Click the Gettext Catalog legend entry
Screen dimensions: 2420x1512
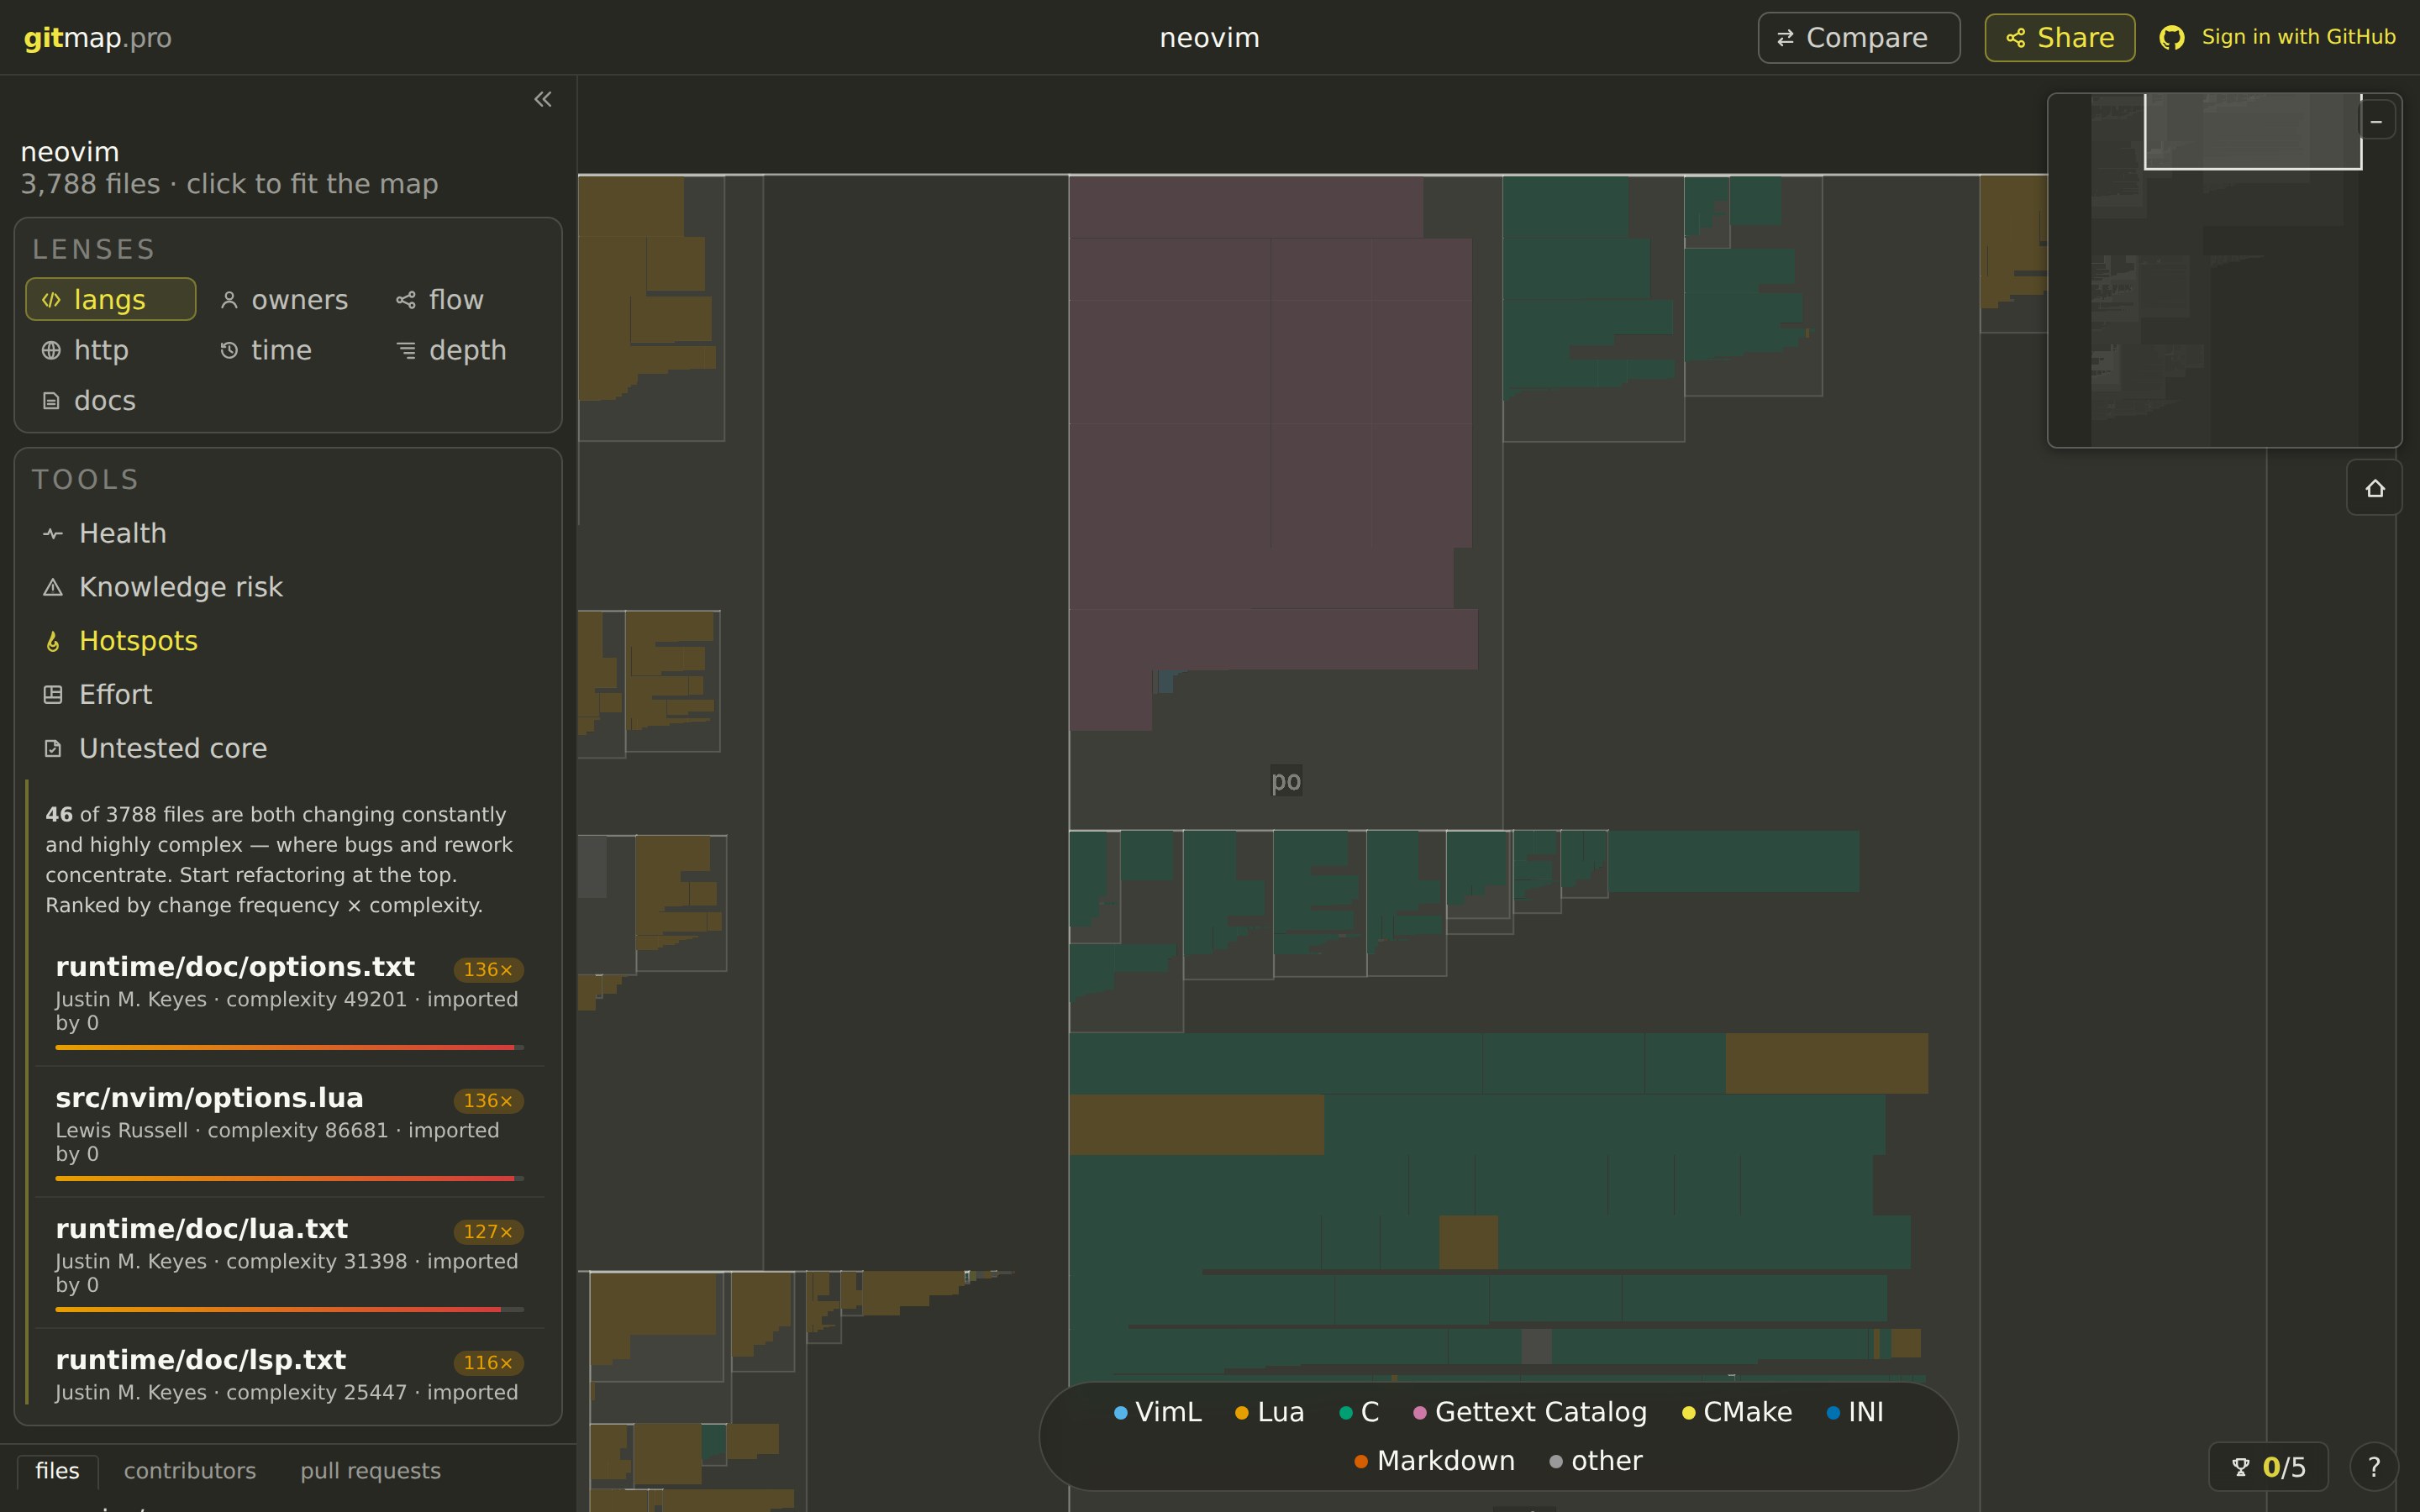pyautogui.click(x=1530, y=1412)
